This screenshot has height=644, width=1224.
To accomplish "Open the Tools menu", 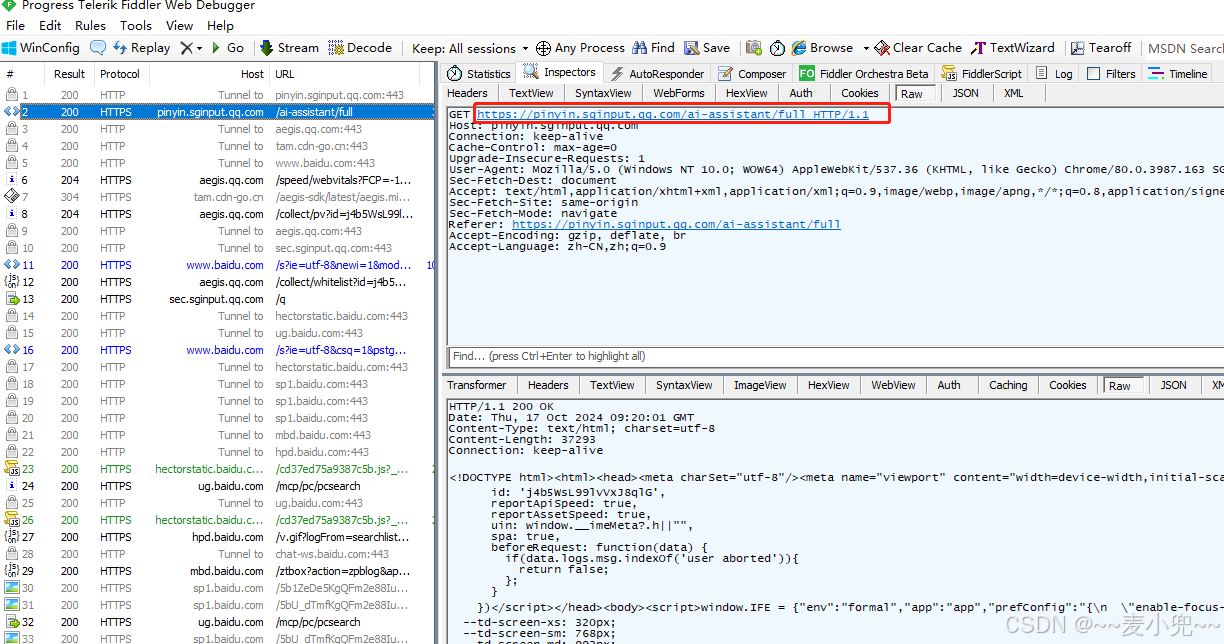I will tap(136, 25).
